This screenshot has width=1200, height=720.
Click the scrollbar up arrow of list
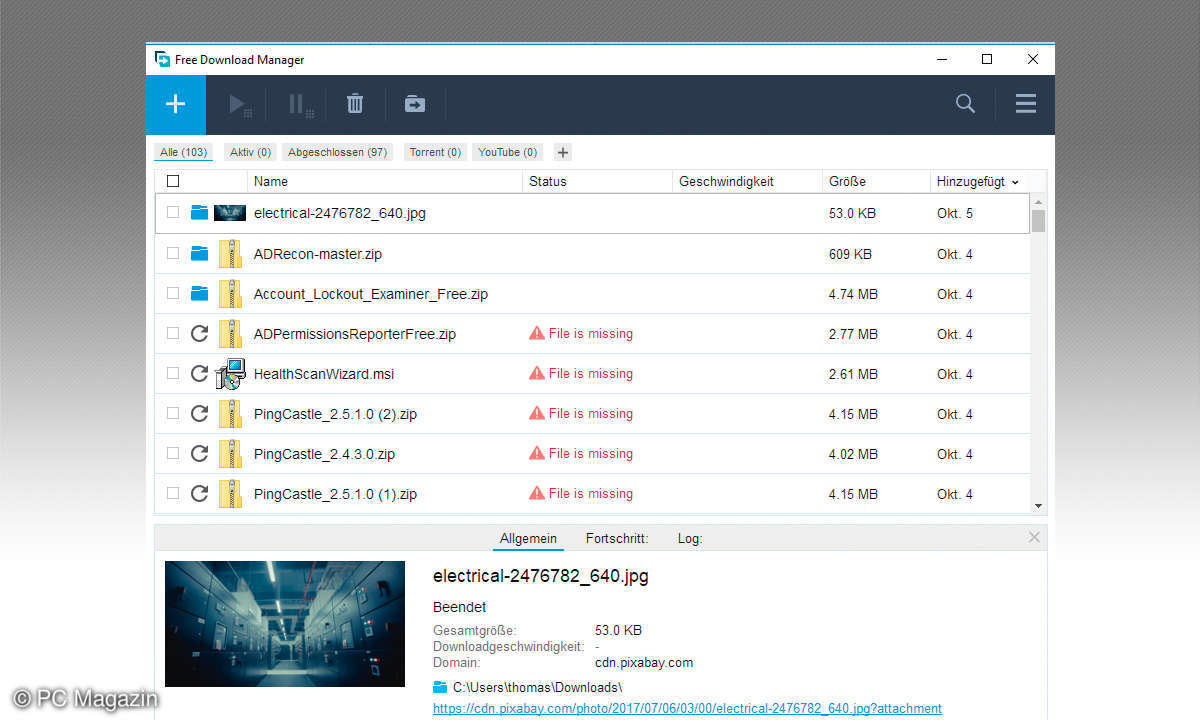(1038, 201)
